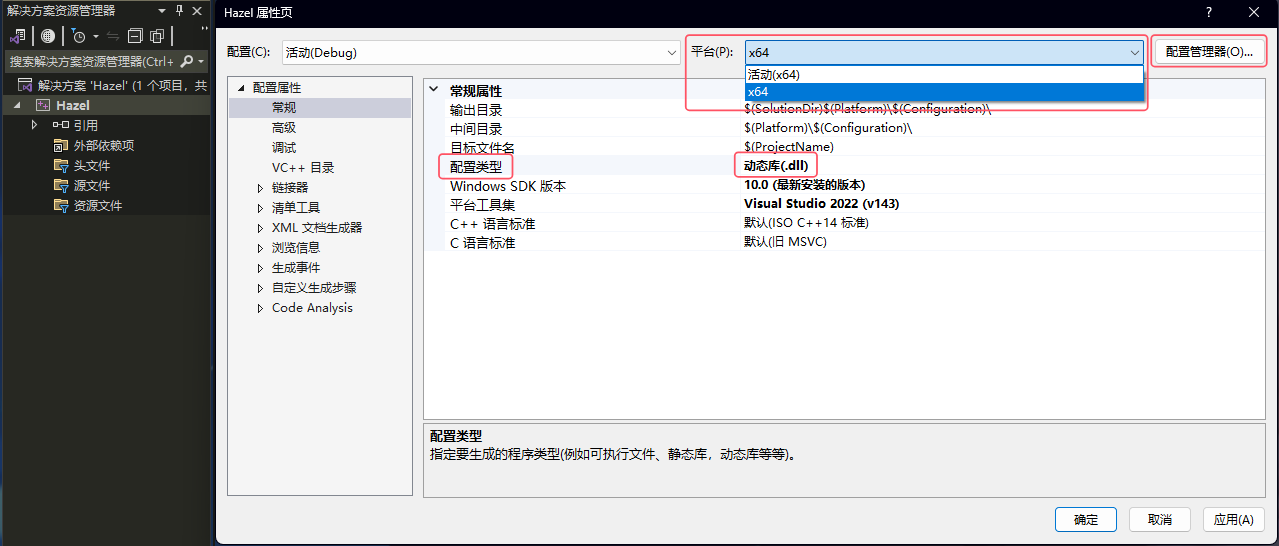Click the help question mark in dialog title

click(1208, 12)
